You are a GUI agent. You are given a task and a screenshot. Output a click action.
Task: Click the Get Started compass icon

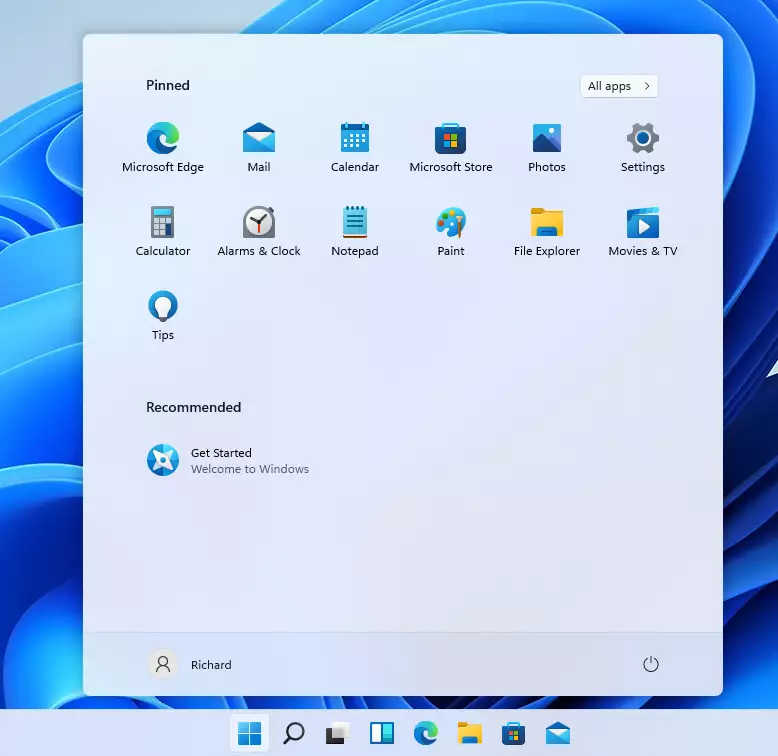tap(163, 460)
